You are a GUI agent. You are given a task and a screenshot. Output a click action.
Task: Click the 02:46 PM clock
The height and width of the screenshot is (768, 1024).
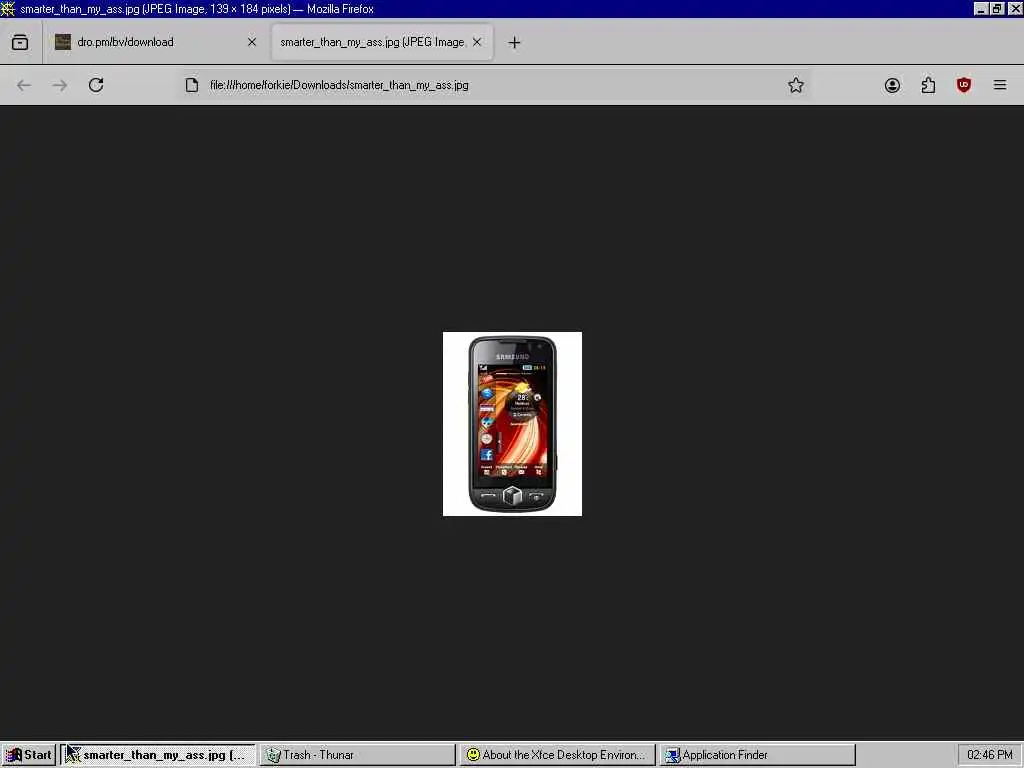click(x=989, y=755)
